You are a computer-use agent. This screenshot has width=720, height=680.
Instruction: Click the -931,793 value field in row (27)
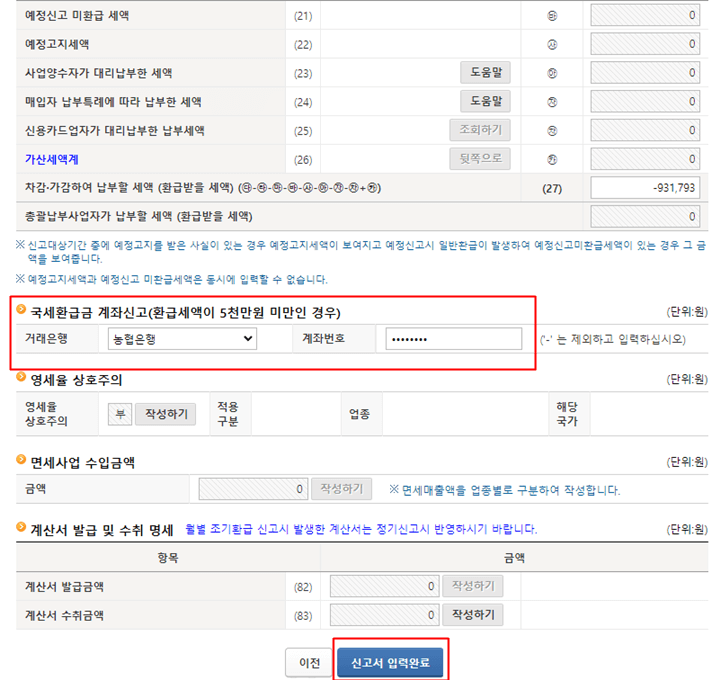point(645,188)
